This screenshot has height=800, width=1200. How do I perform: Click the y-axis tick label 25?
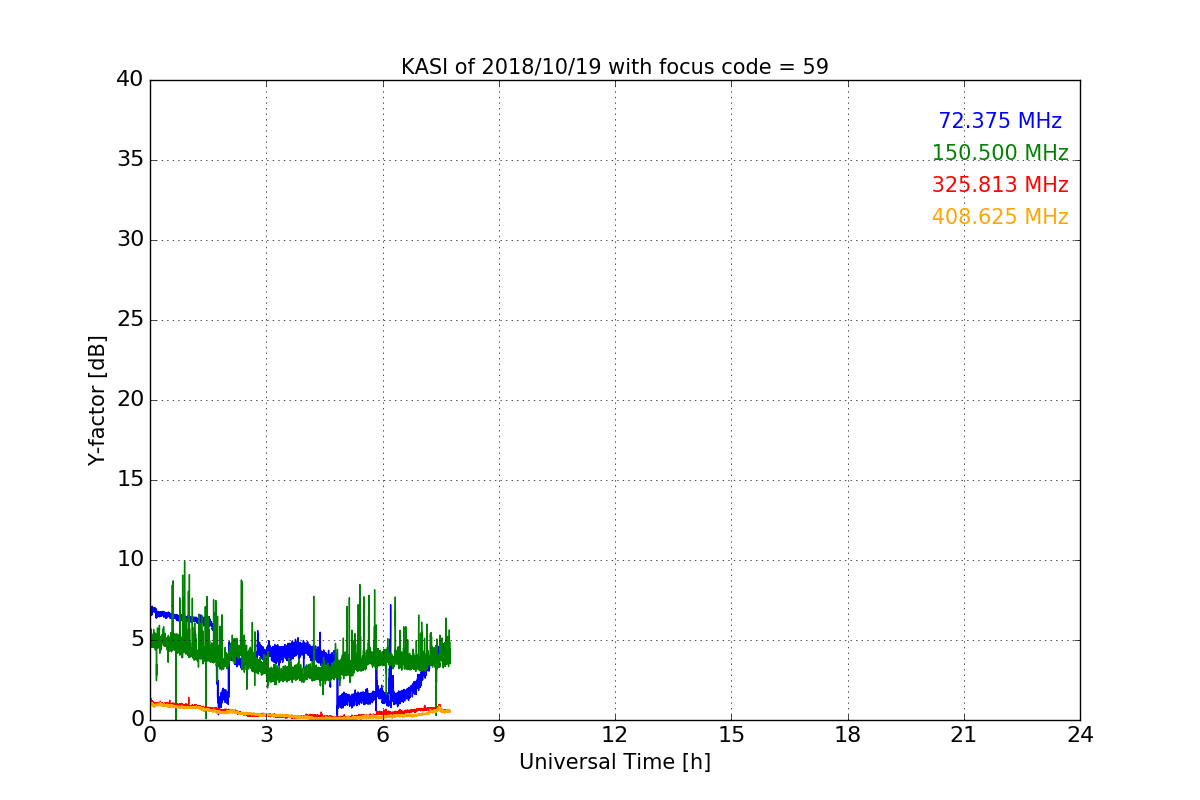coord(130,319)
